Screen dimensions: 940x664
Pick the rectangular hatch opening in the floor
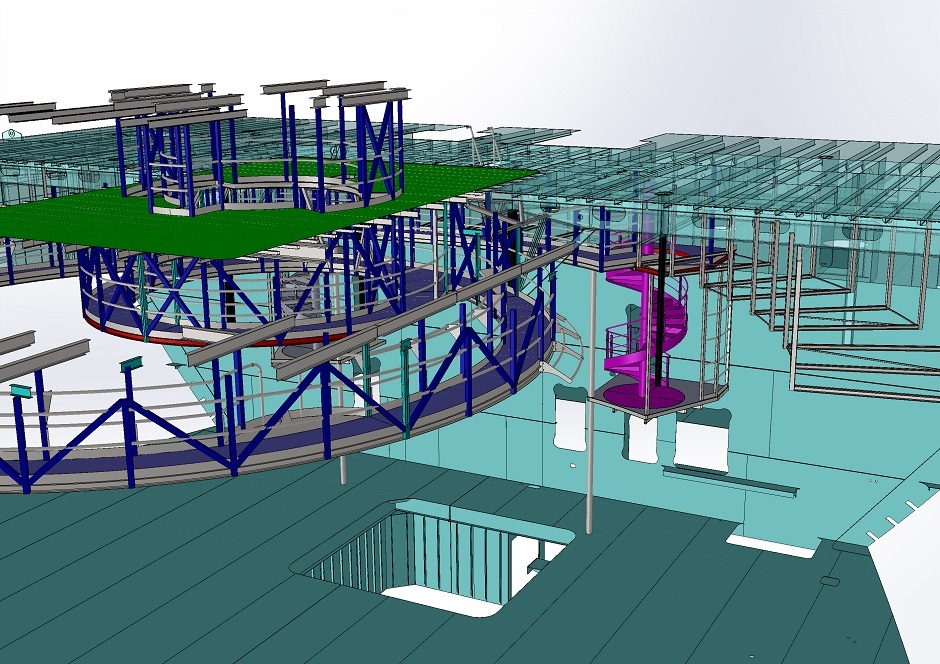click(x=435, y=557)
